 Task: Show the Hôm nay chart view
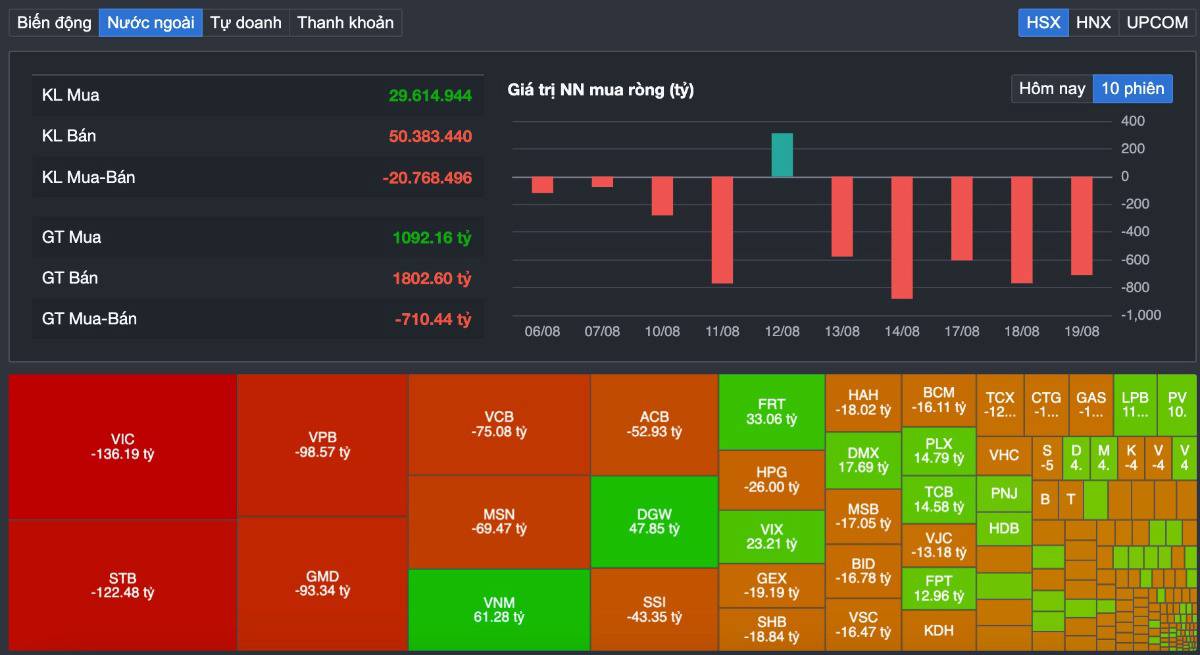[x=1052, y=88]
